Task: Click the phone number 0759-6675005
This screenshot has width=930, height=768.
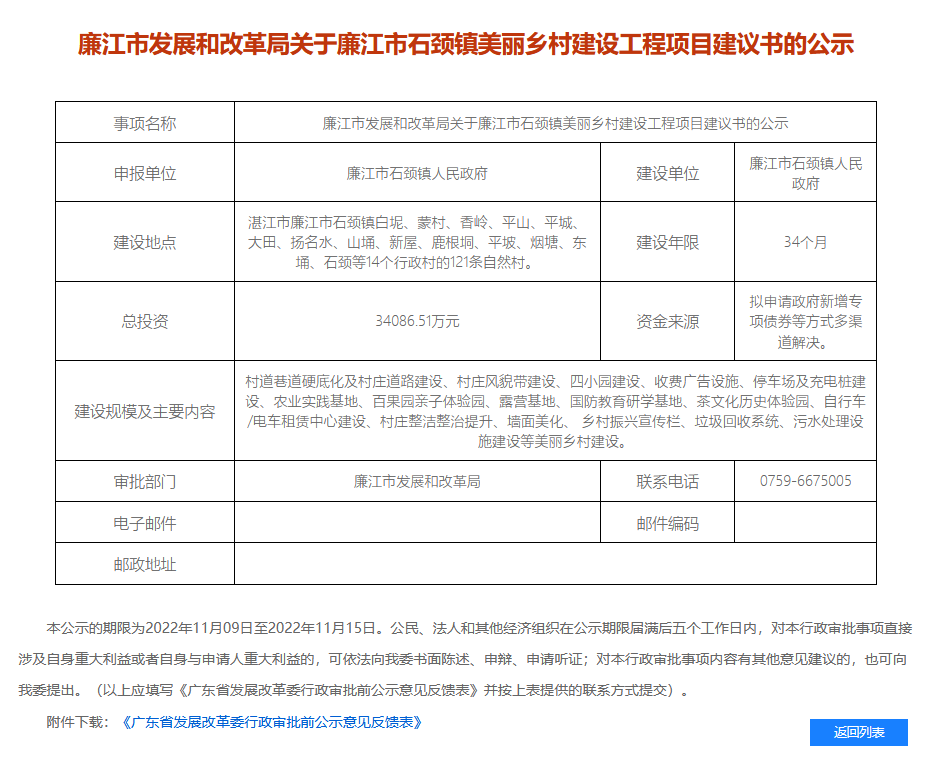Action: click(x=805, y=481)
